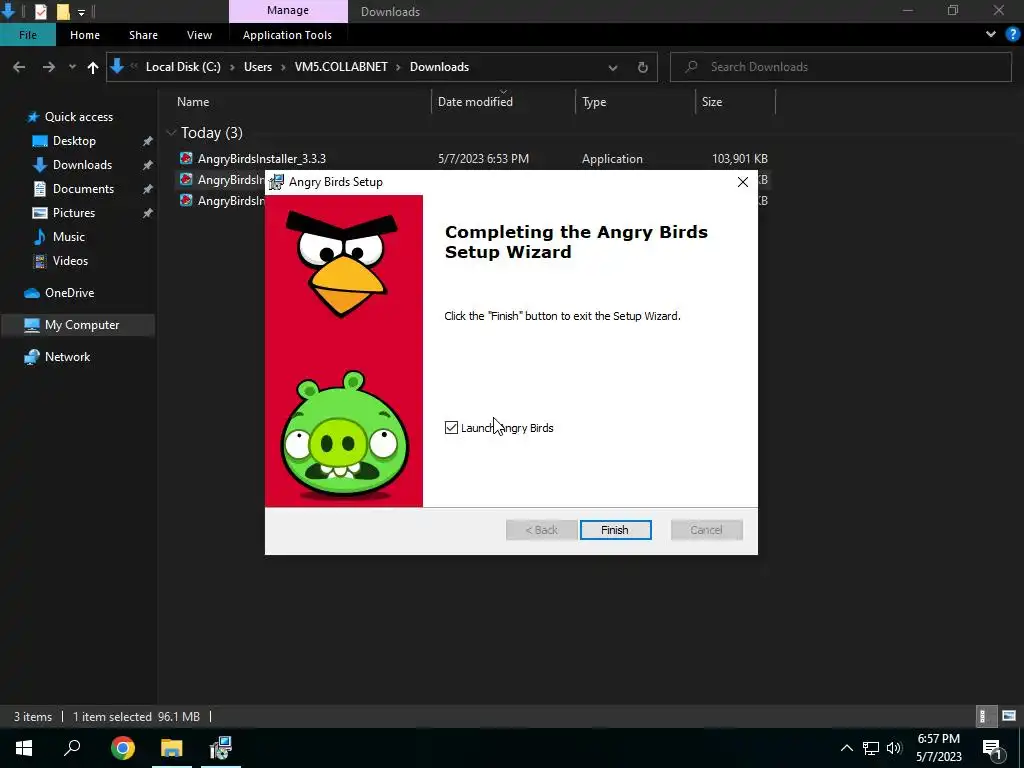Screen dimensions: 1024x768
Task: Switch to the Home ribbon tab
Action: pyautogui.click(x=85, y=35)
